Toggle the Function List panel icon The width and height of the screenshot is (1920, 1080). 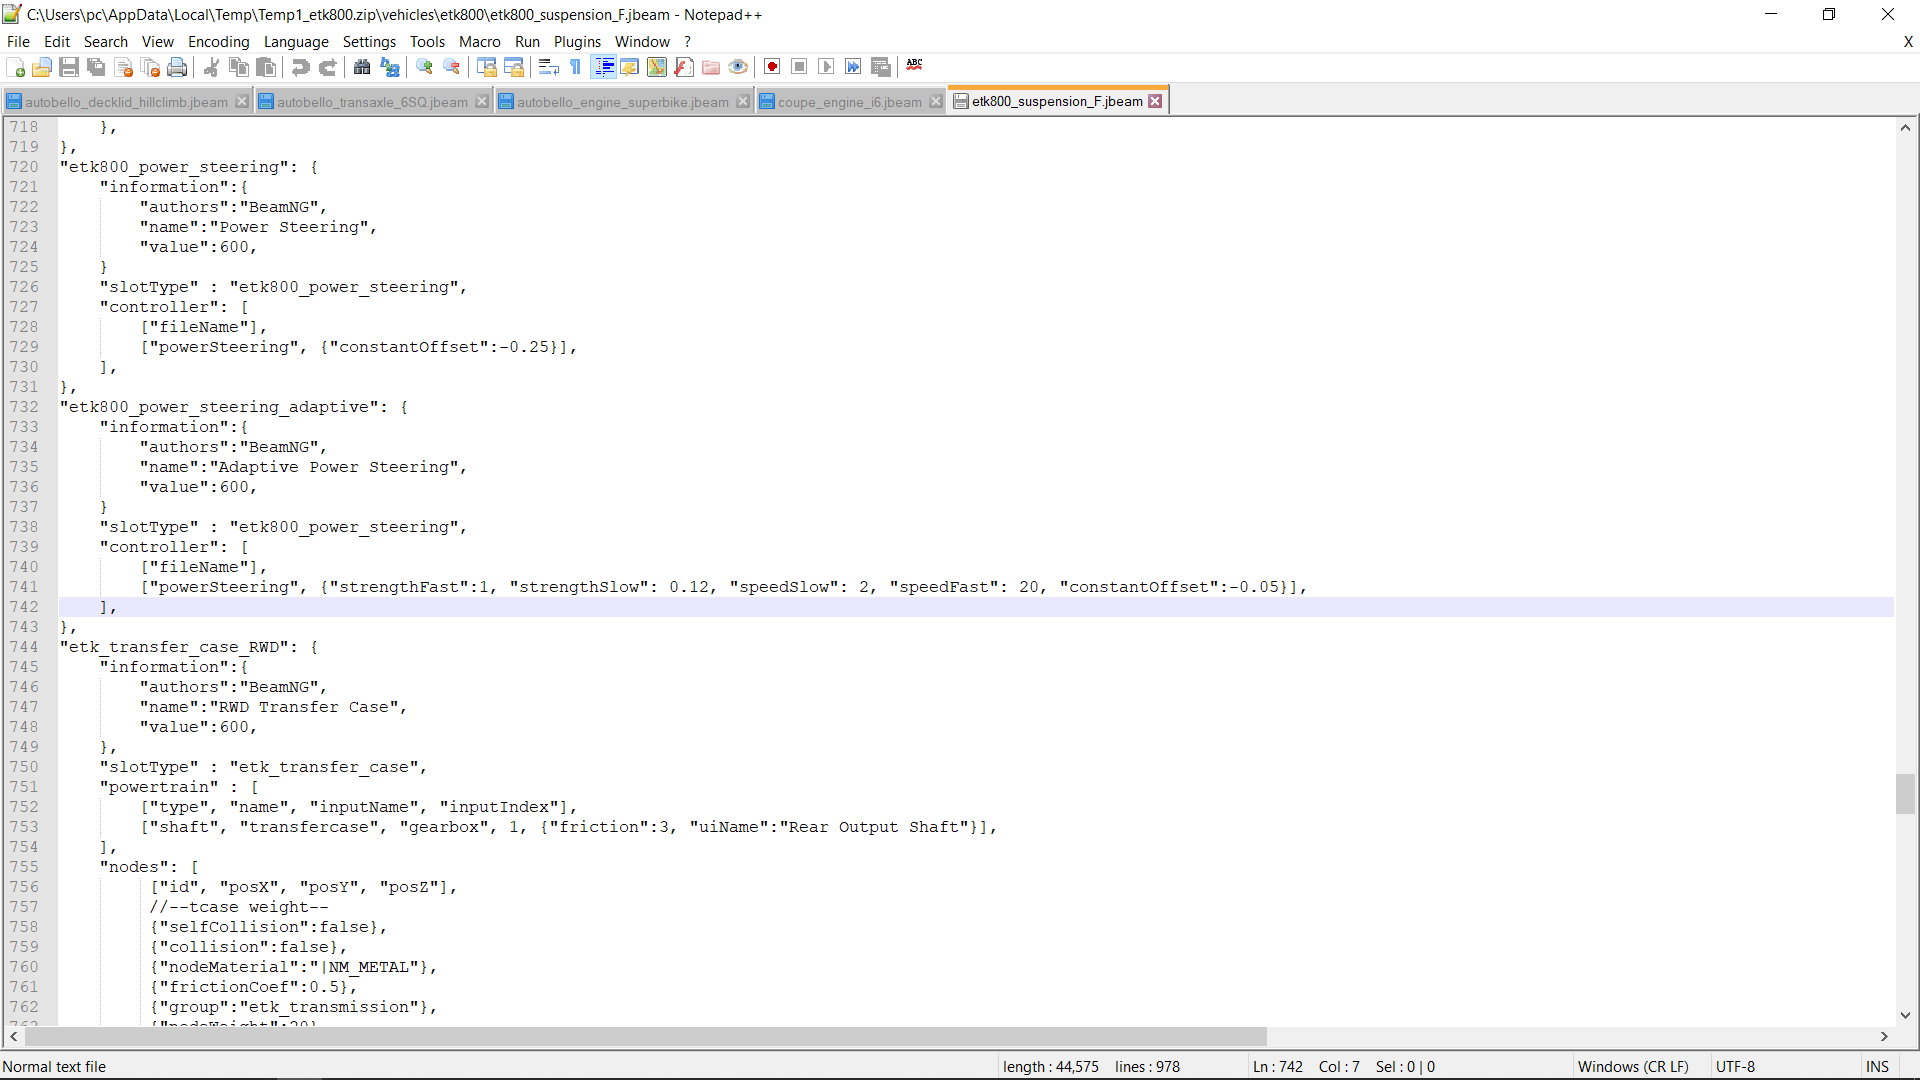pyautogui.click(x=684, y=67)
